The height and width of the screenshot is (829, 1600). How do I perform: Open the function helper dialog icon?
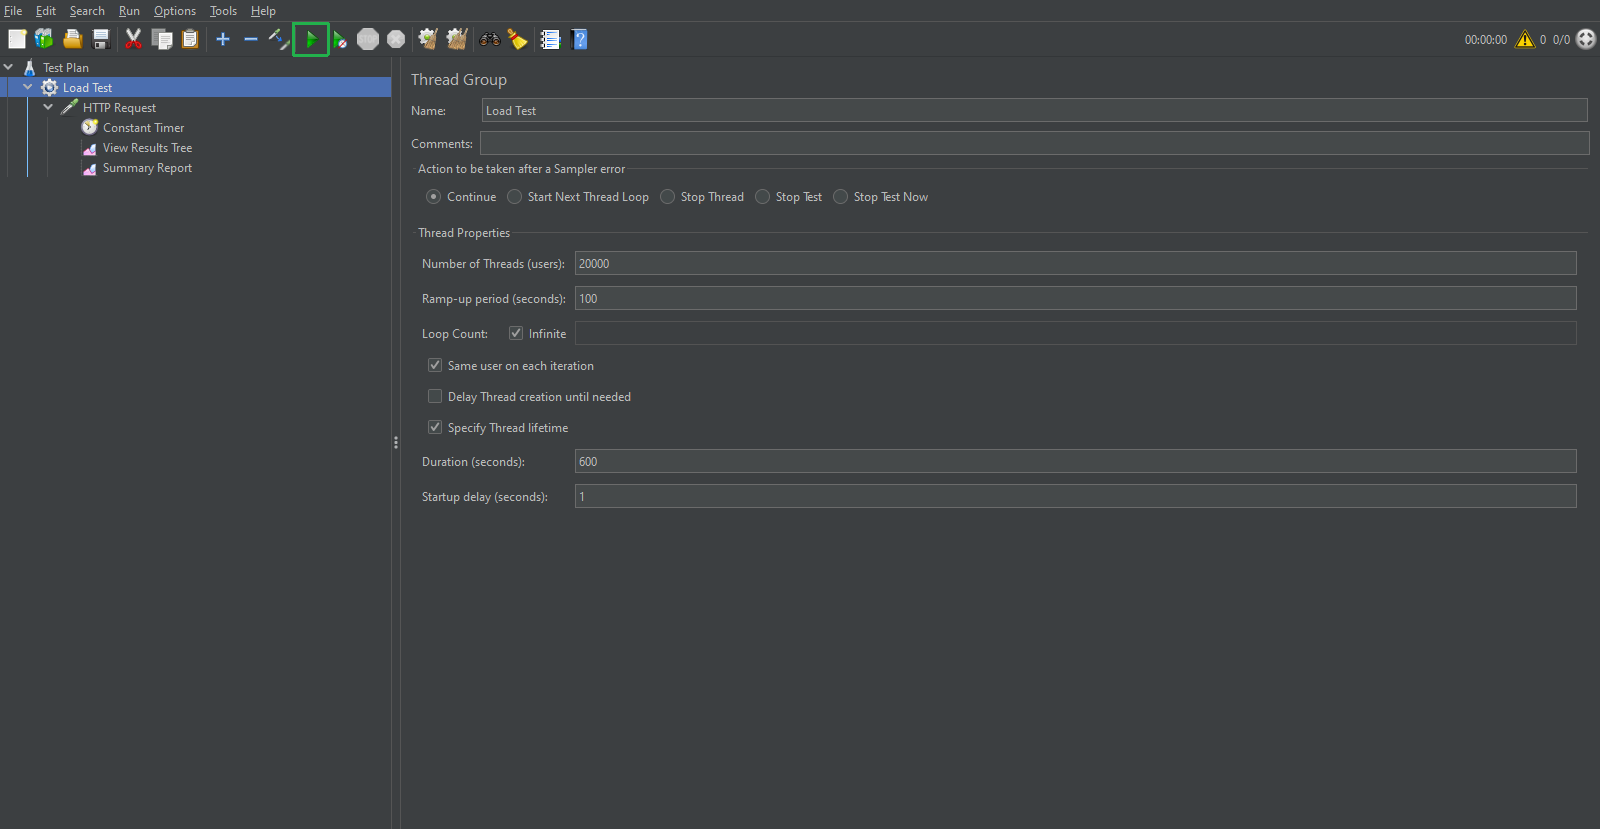point(550,39)
